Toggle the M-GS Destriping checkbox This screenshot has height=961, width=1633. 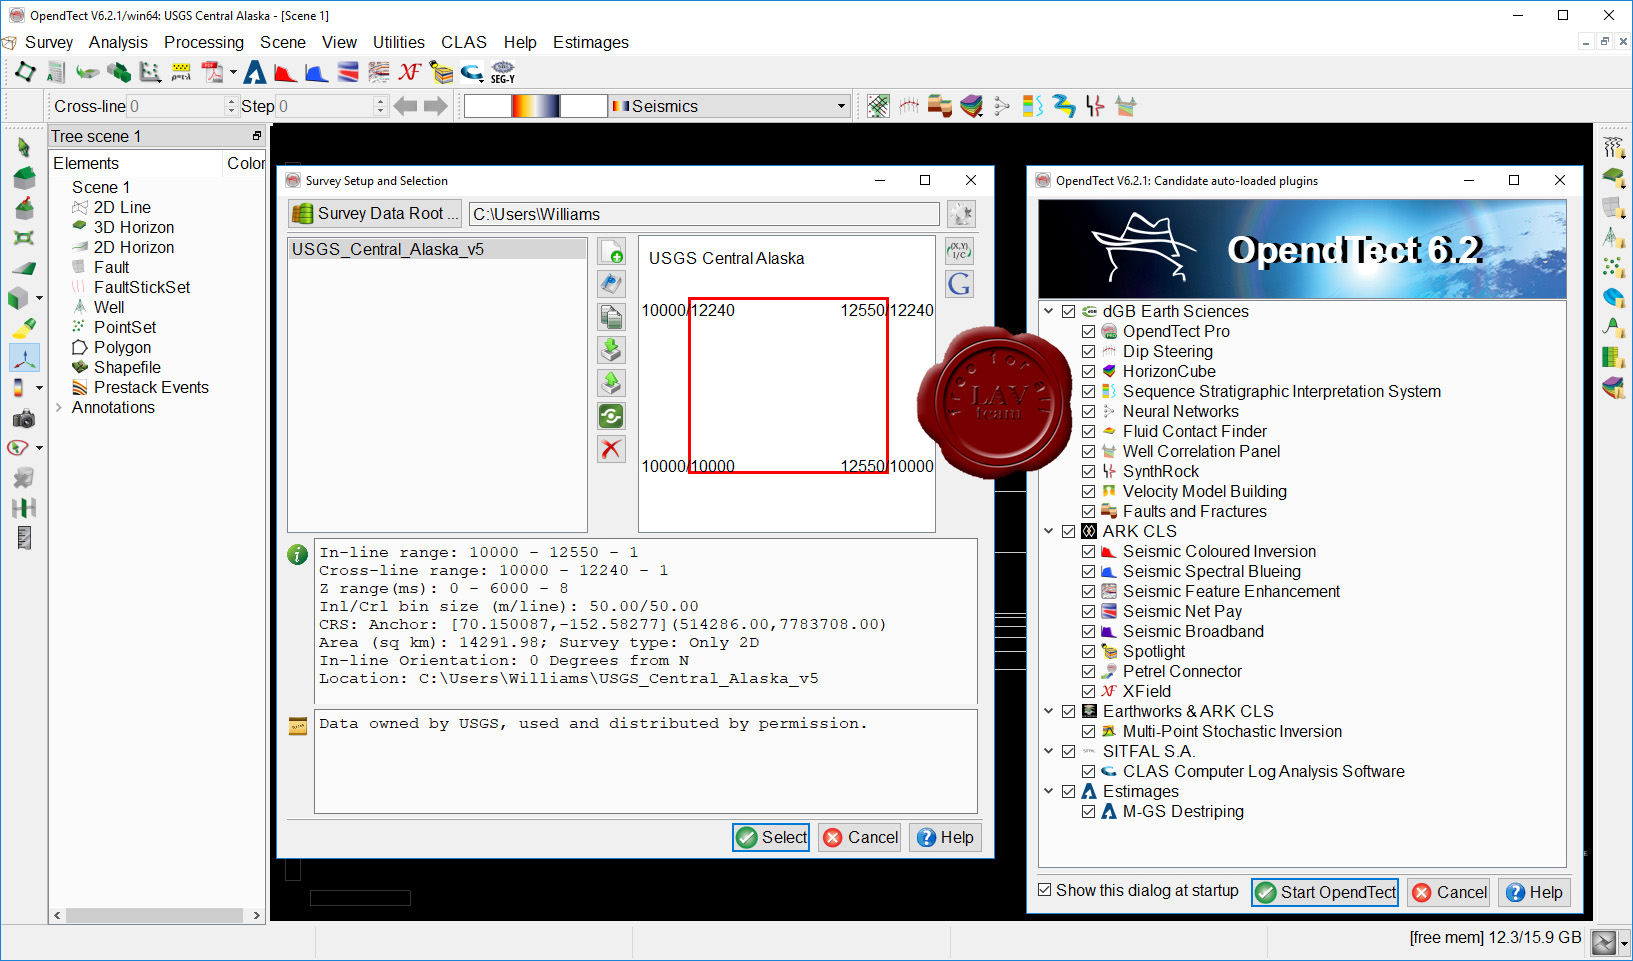[1089, 812]
